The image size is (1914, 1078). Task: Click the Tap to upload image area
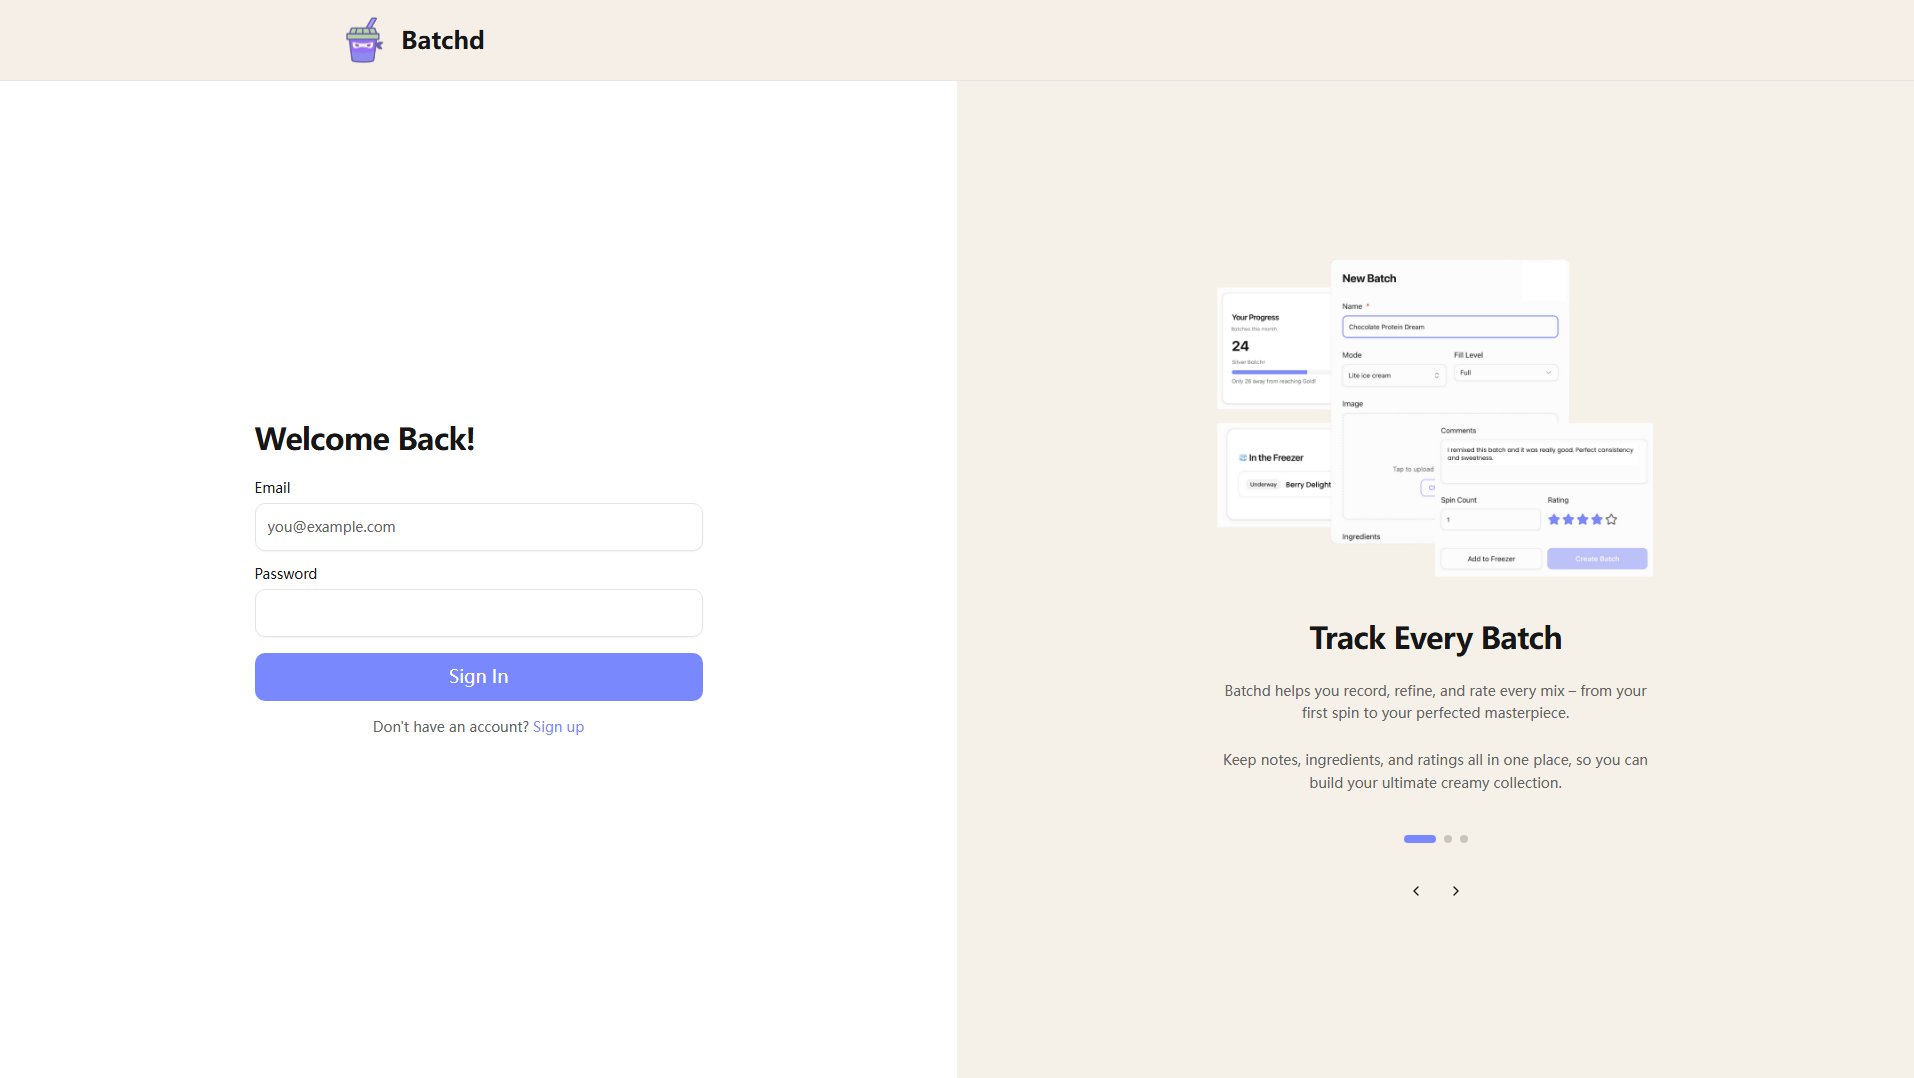[1412, 469]
